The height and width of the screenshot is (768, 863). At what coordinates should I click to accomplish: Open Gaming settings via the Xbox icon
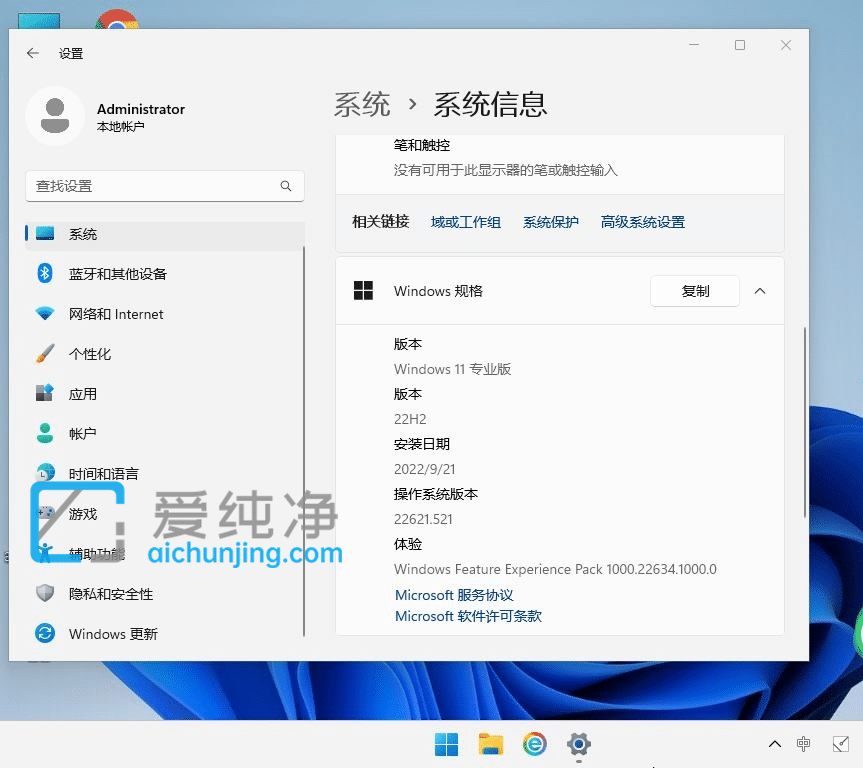point(44,513)
